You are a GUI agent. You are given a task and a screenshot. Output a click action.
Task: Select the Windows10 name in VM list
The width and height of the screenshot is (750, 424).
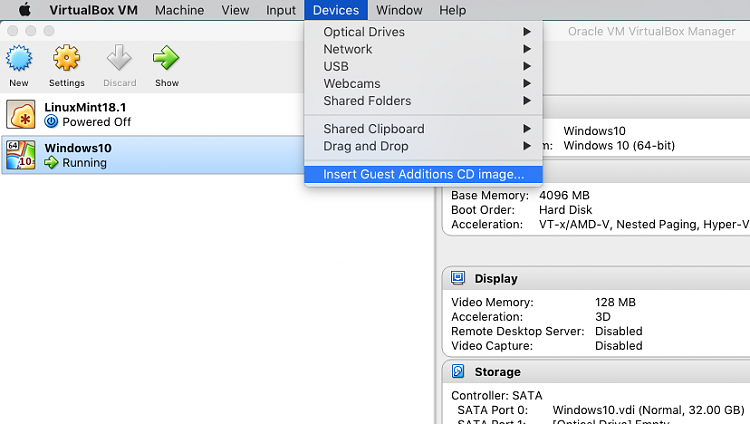78,148
